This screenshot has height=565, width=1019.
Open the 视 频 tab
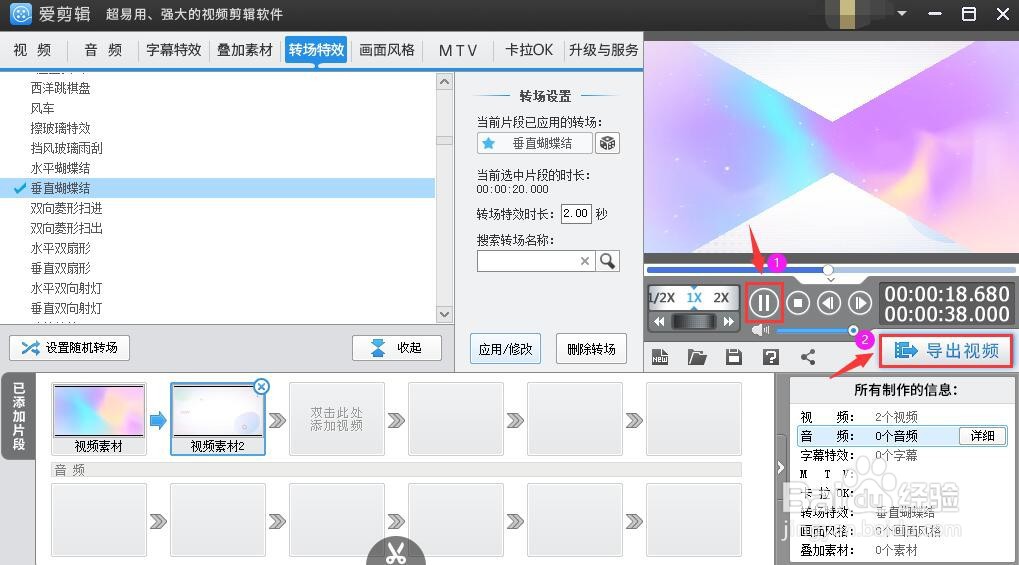coord(32,50)
